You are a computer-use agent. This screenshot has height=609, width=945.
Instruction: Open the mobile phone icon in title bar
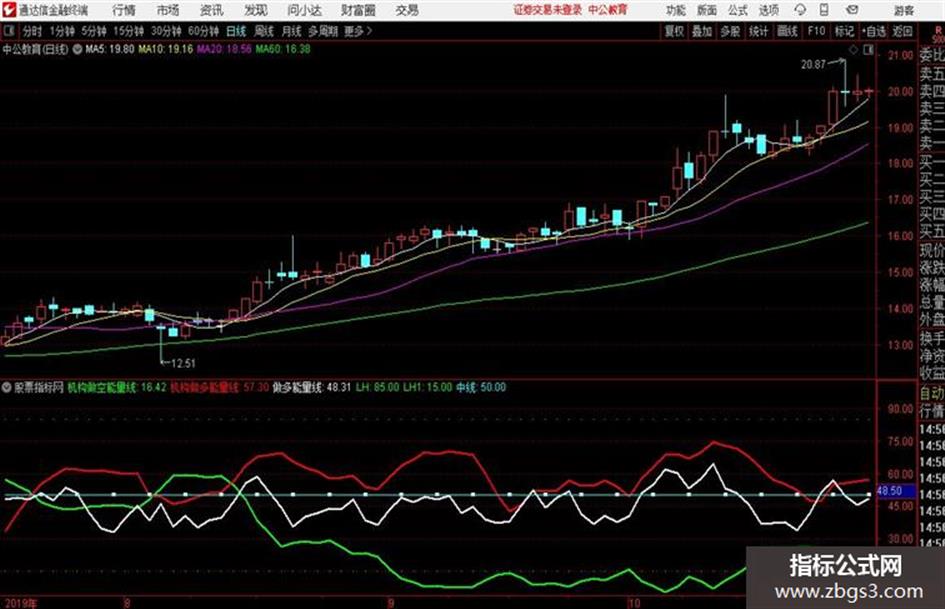[824, 10]
